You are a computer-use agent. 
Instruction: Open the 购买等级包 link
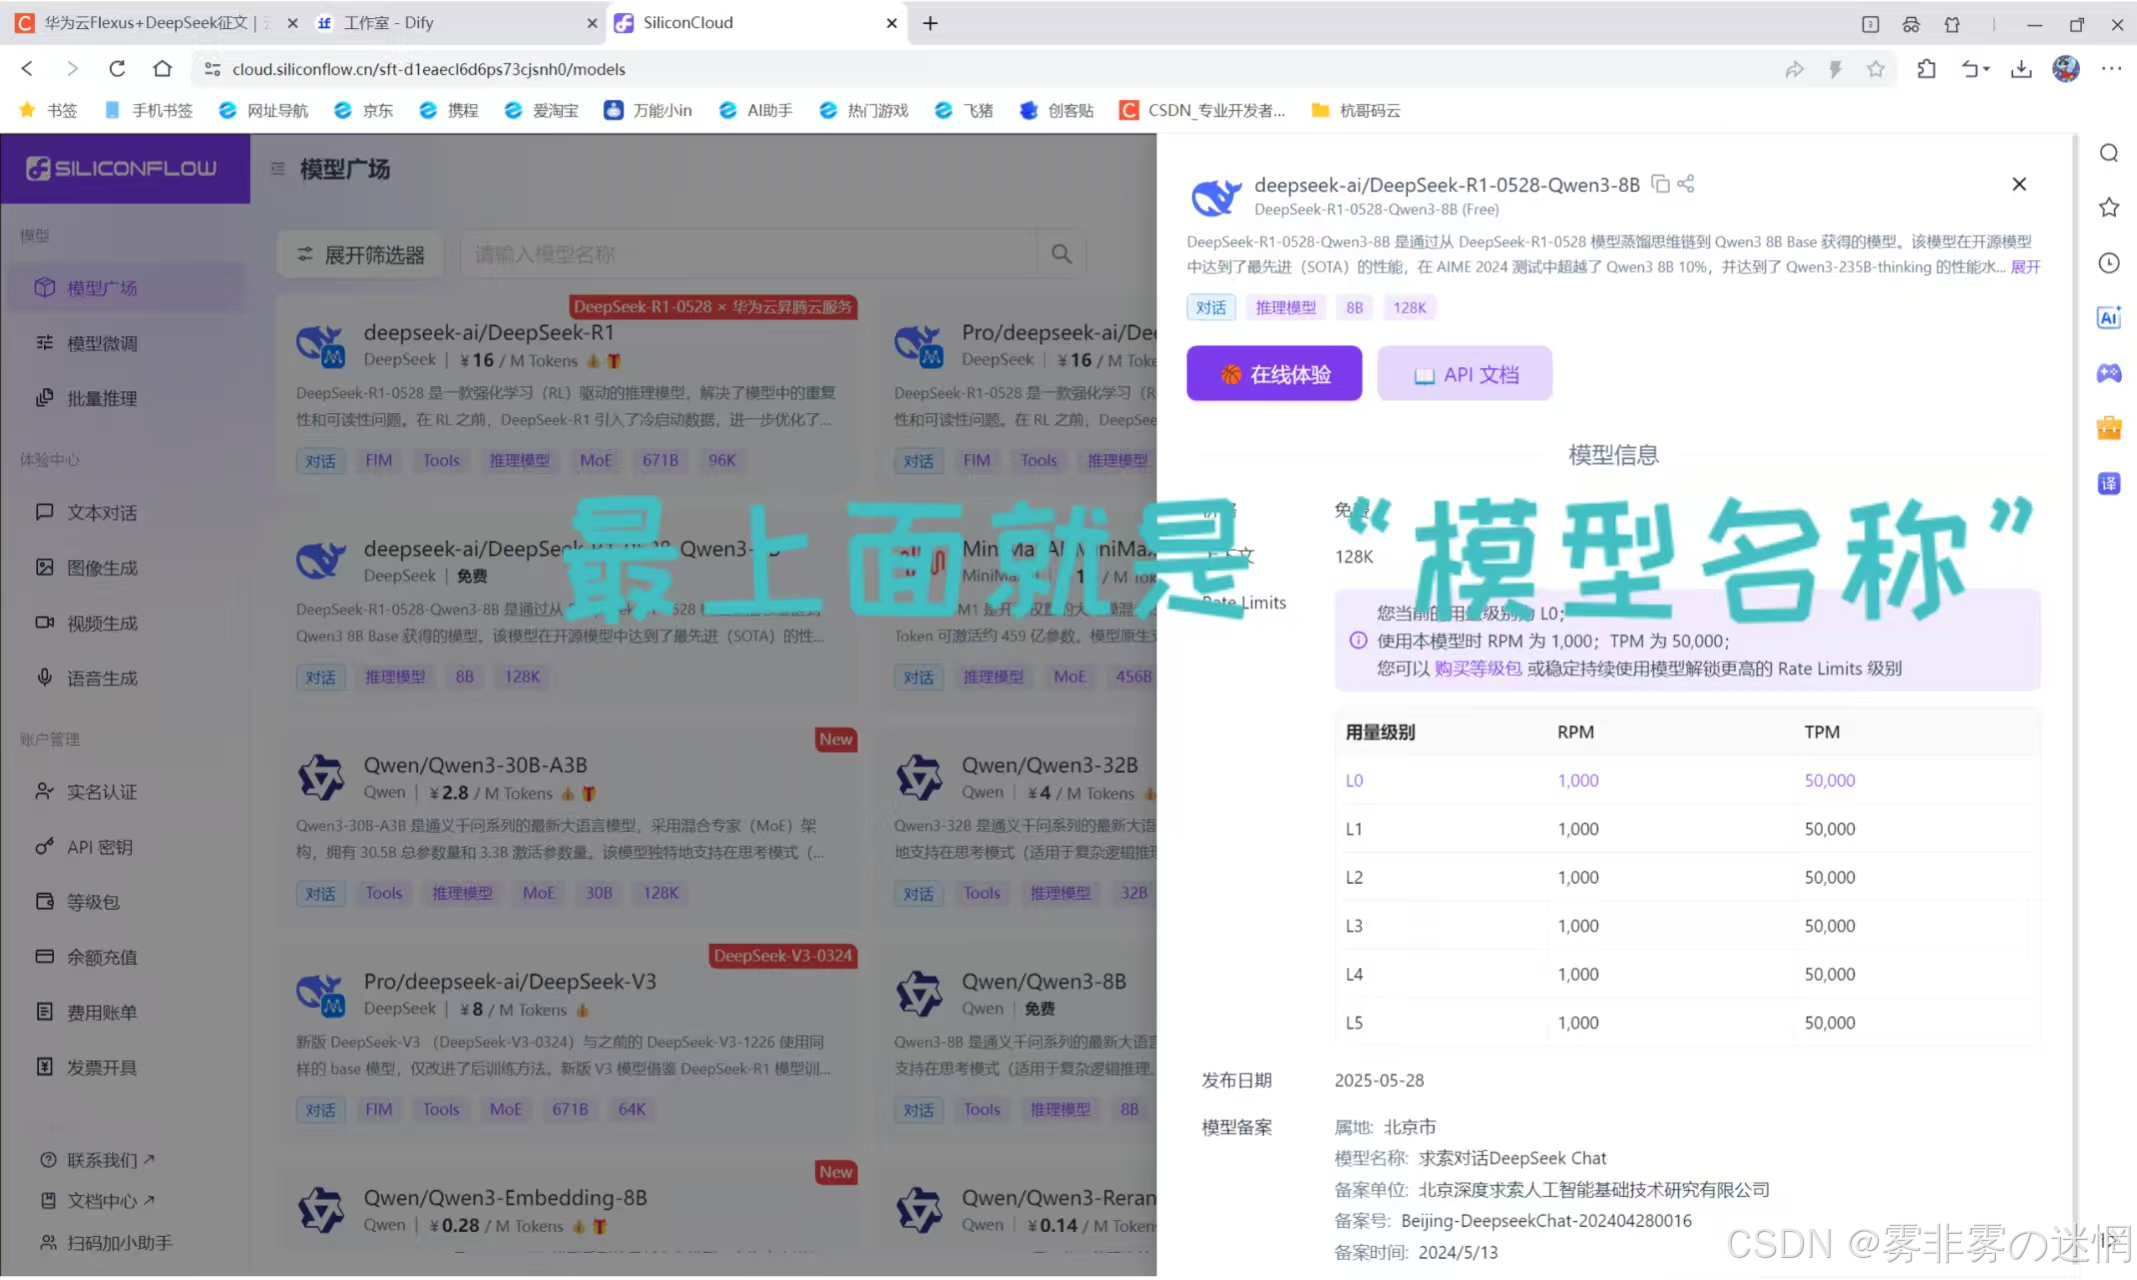pos(1478,669)
